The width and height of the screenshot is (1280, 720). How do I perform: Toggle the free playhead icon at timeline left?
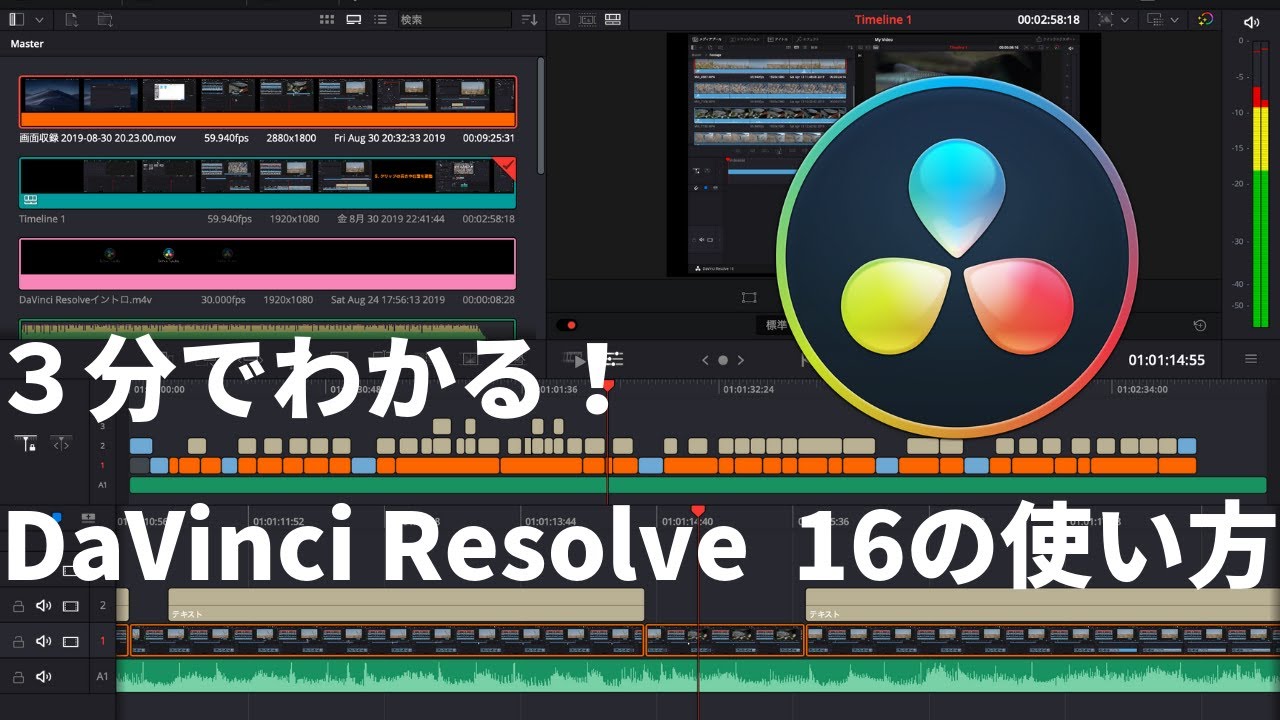[62, 444]
